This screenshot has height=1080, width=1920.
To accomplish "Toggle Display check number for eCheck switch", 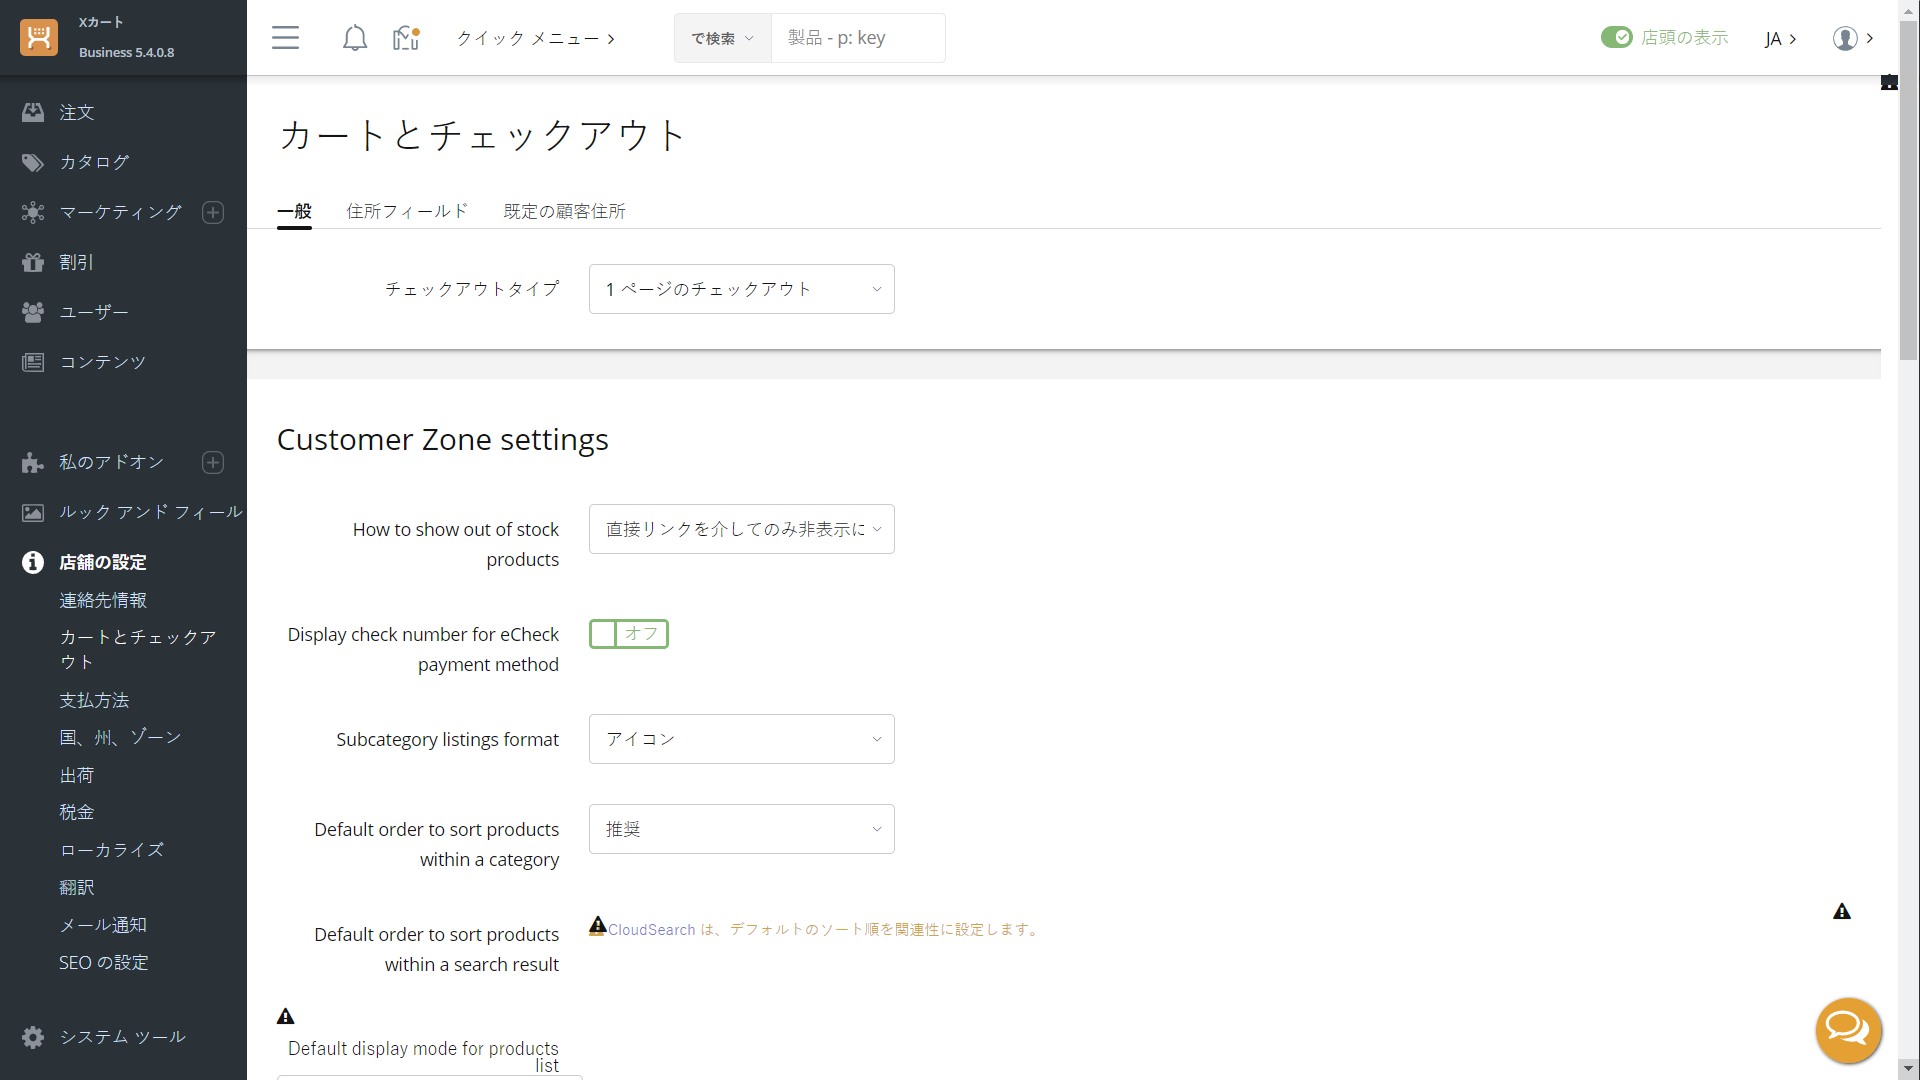I will pyautogui.click(x=629, y=634).
